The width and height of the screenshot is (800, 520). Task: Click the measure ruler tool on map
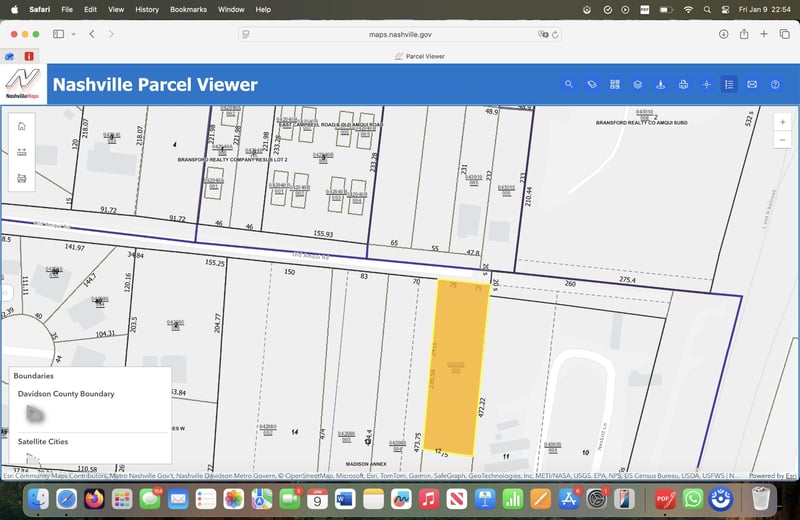(x=22, y=152)
